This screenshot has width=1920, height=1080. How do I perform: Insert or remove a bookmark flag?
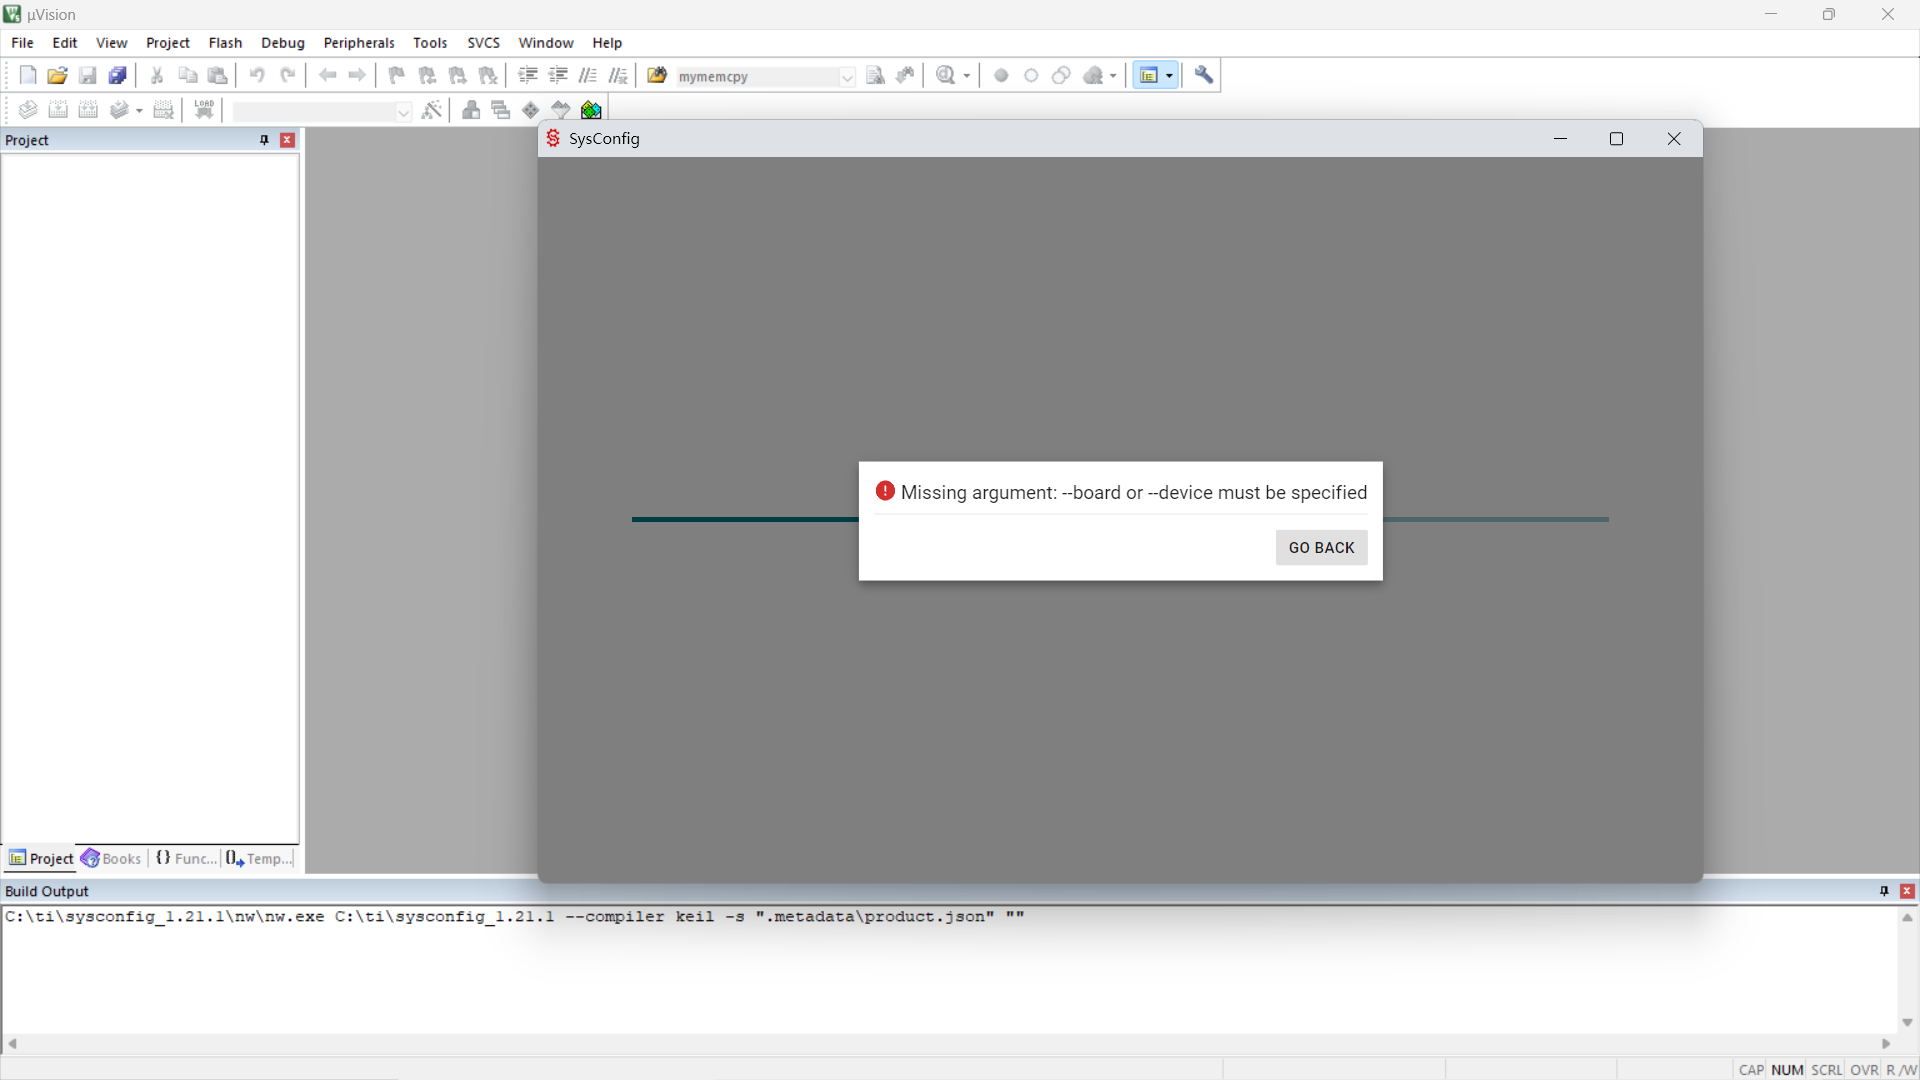397,75
